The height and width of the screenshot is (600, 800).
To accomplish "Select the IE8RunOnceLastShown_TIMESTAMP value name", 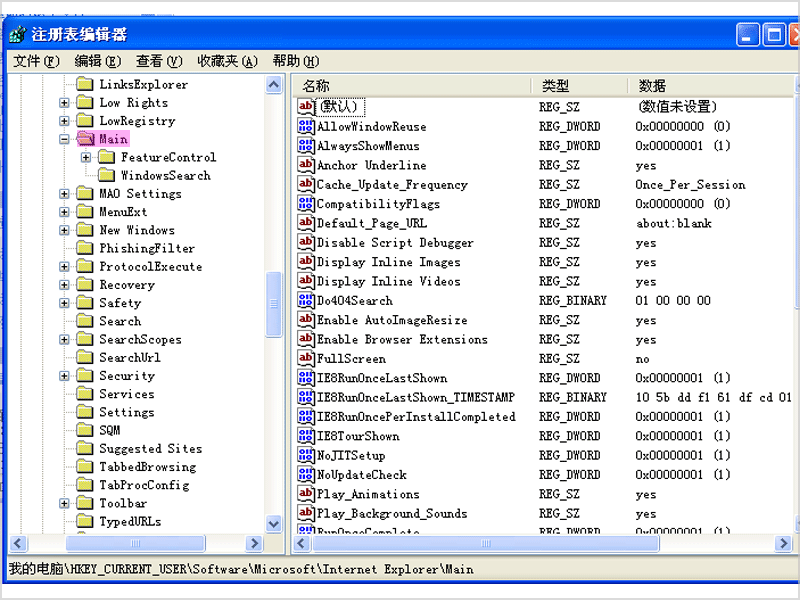I will coord(416,397).
